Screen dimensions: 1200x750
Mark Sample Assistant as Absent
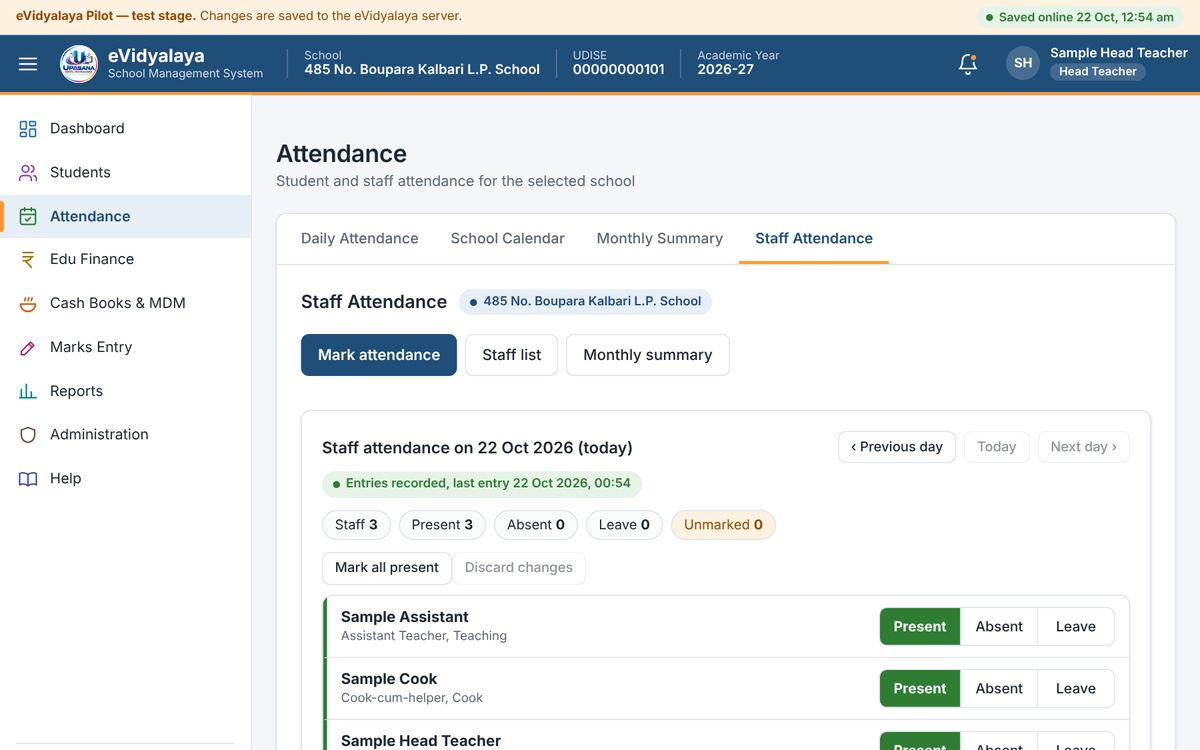(x=999, y=627)
